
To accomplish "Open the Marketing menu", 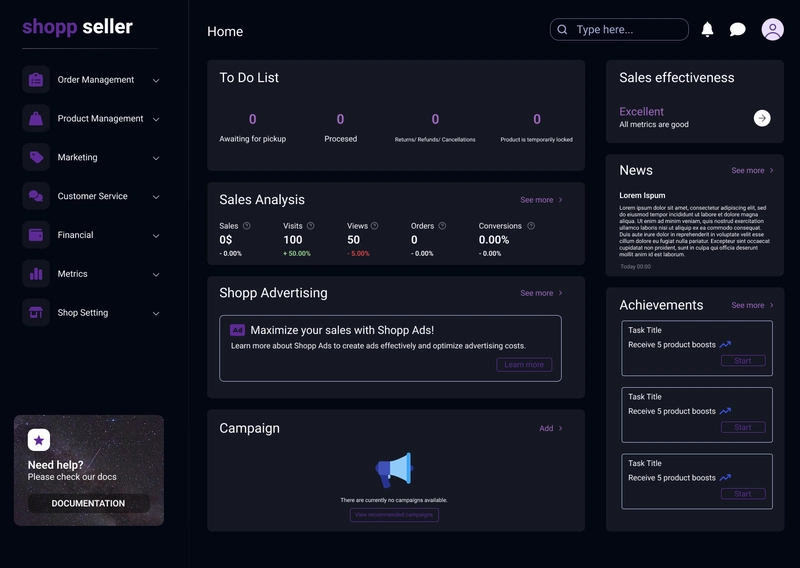I will point(91,157).
